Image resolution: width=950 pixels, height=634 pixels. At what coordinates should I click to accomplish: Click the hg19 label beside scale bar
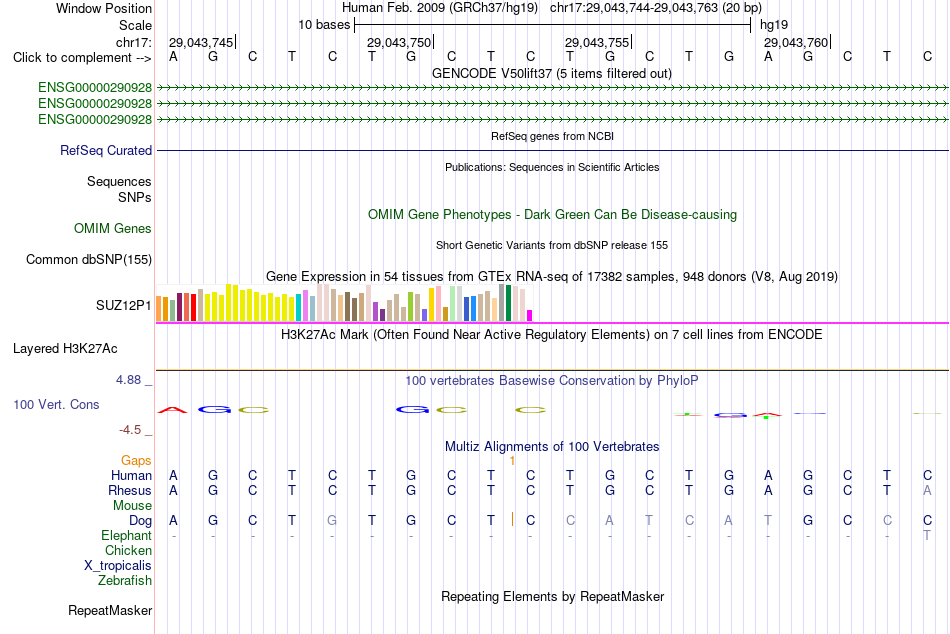coord(774,25)
